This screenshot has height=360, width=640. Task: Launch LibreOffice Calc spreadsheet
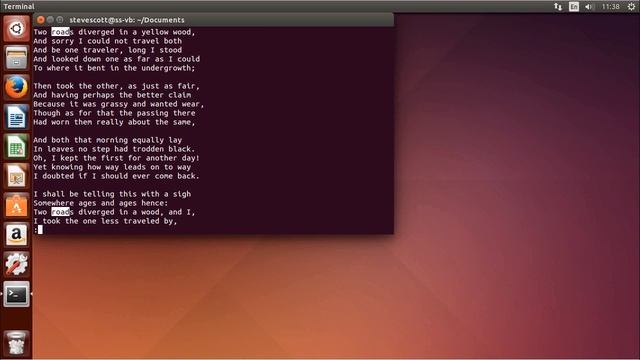16,147
